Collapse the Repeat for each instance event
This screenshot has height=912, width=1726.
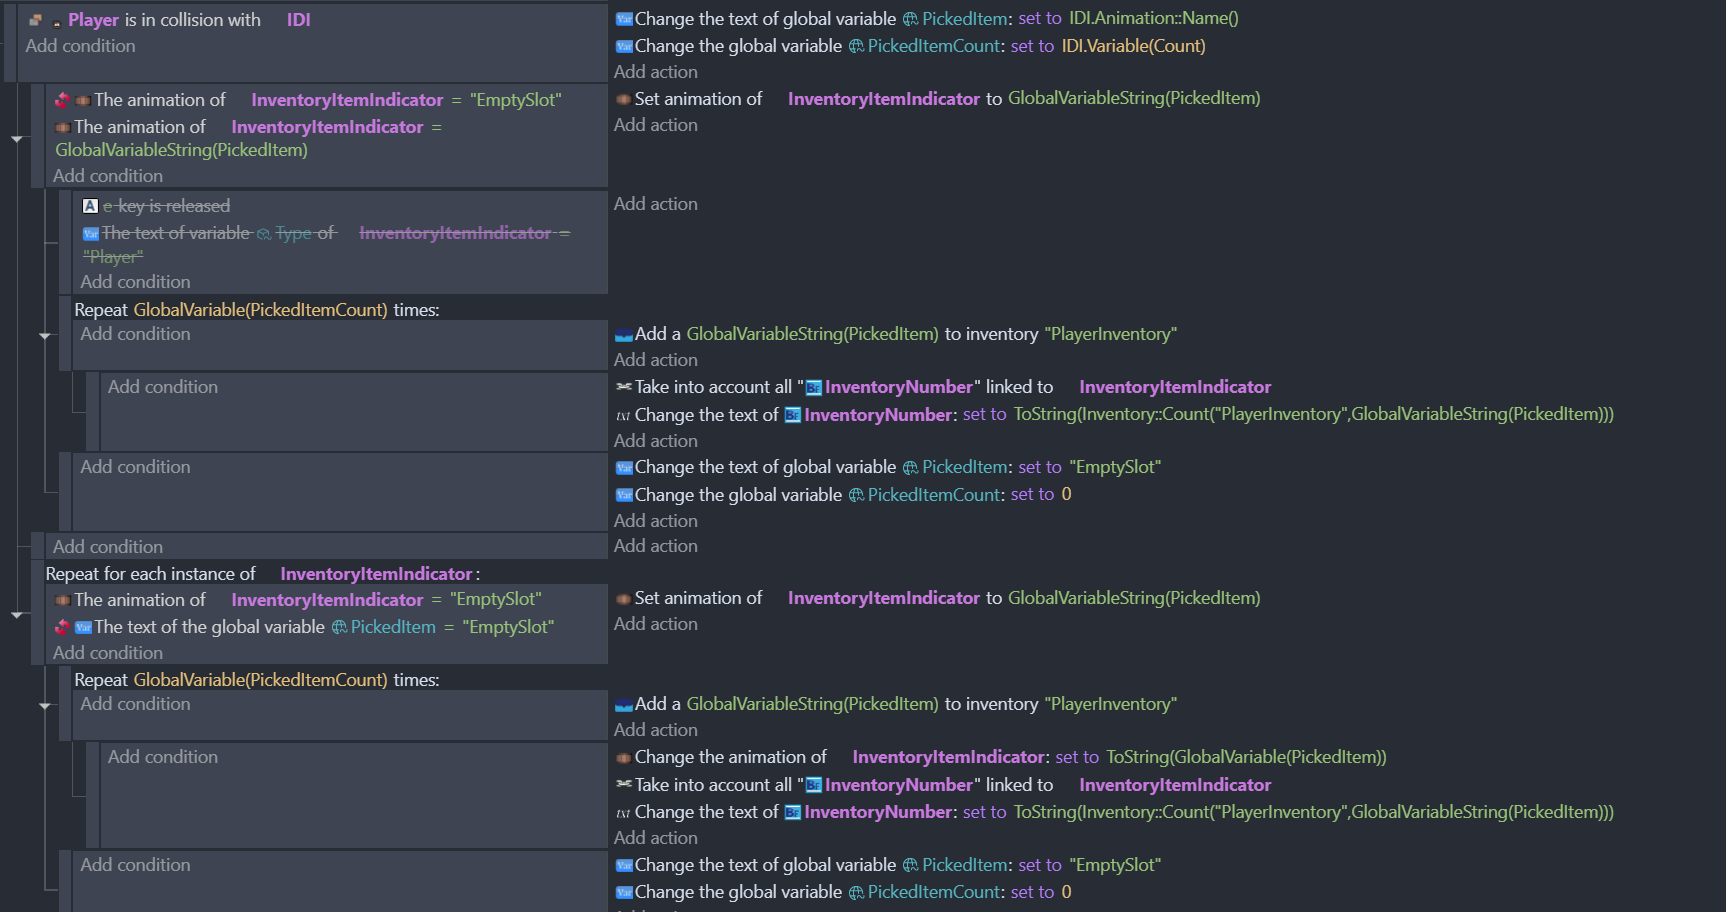pyautogui.click(x=17, y=616)
